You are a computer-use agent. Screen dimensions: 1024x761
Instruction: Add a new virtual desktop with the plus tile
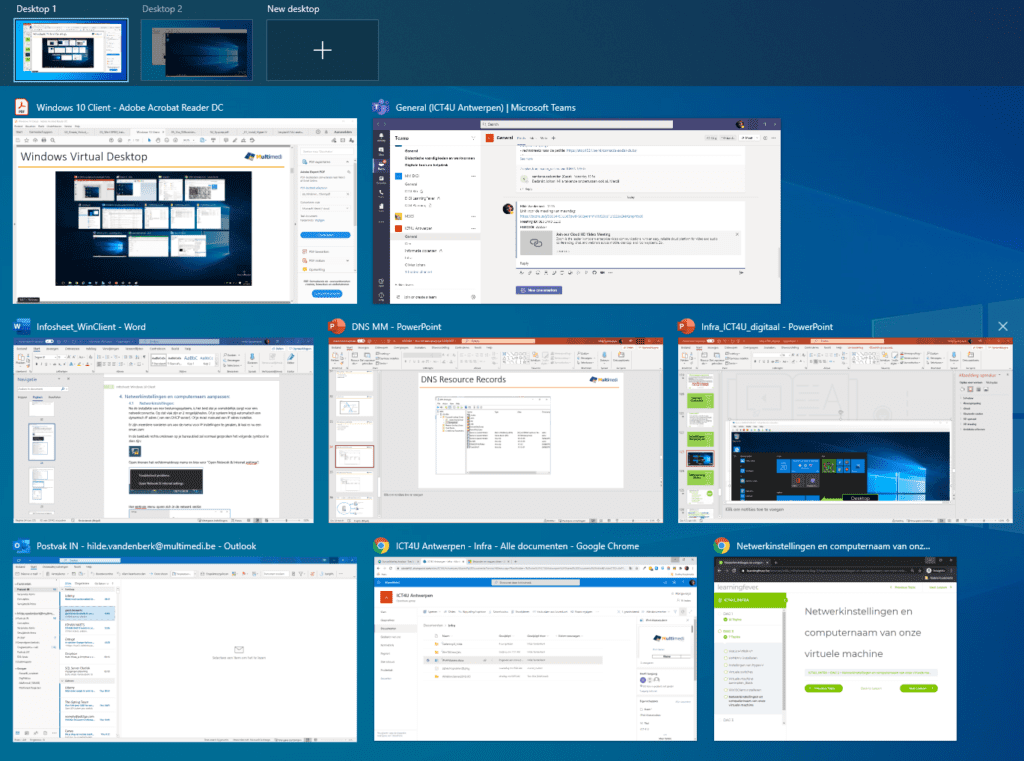(x=322, y=50)
